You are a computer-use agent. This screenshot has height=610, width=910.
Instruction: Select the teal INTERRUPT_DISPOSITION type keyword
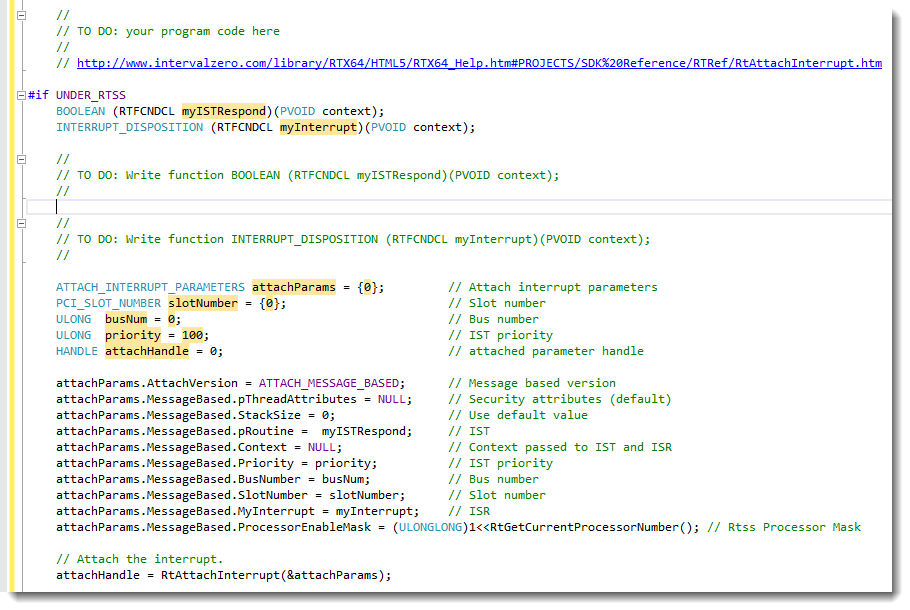(x=129, y=127)
